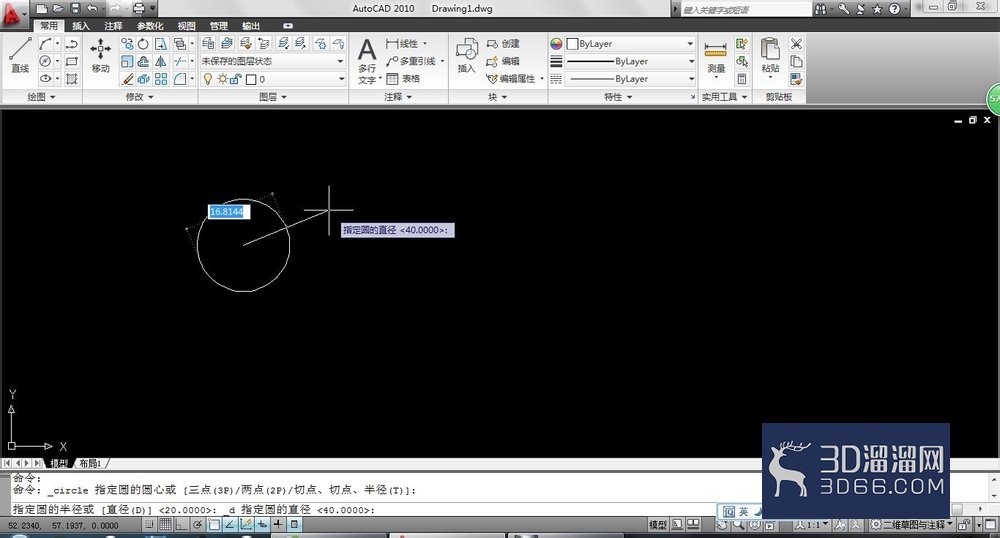Choose the Rotate tool in 修改 panel
This screenshot has width=1000, height=538.
(143, 44)
